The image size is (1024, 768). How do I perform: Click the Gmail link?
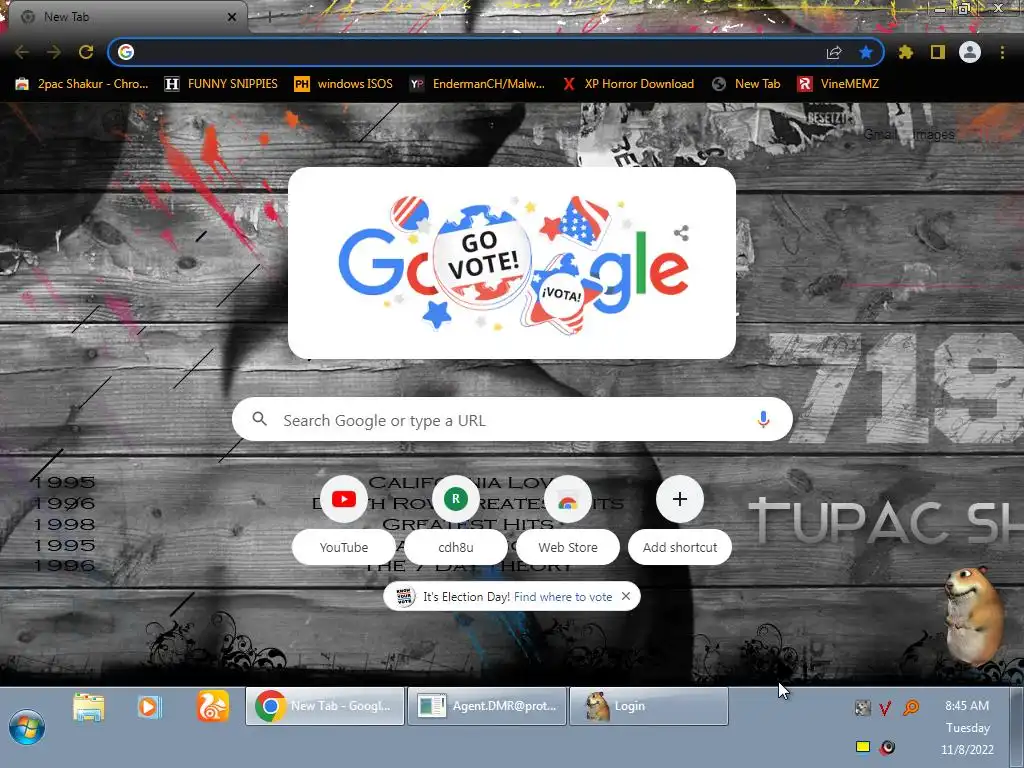coord(879,135)
